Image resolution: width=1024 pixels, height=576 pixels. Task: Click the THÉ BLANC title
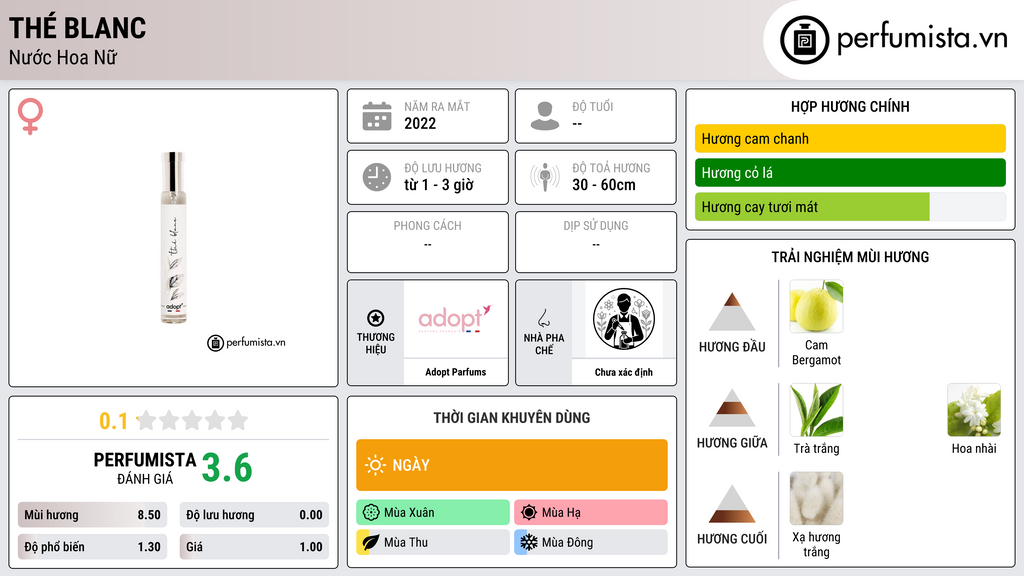78,28
